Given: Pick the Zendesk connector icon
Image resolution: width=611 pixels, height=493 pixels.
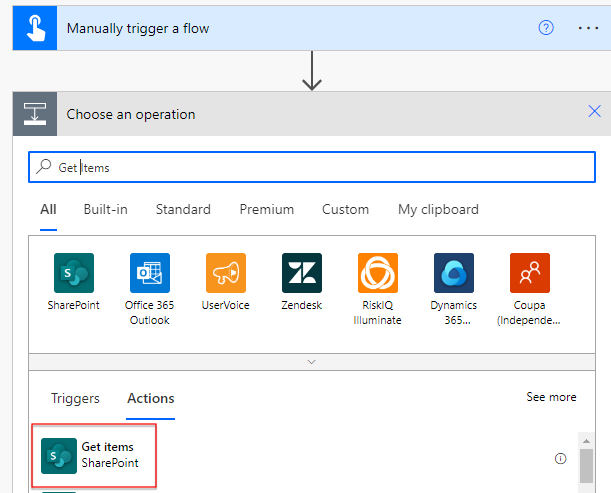Looking at the screenshot, I should click(302, 273).
